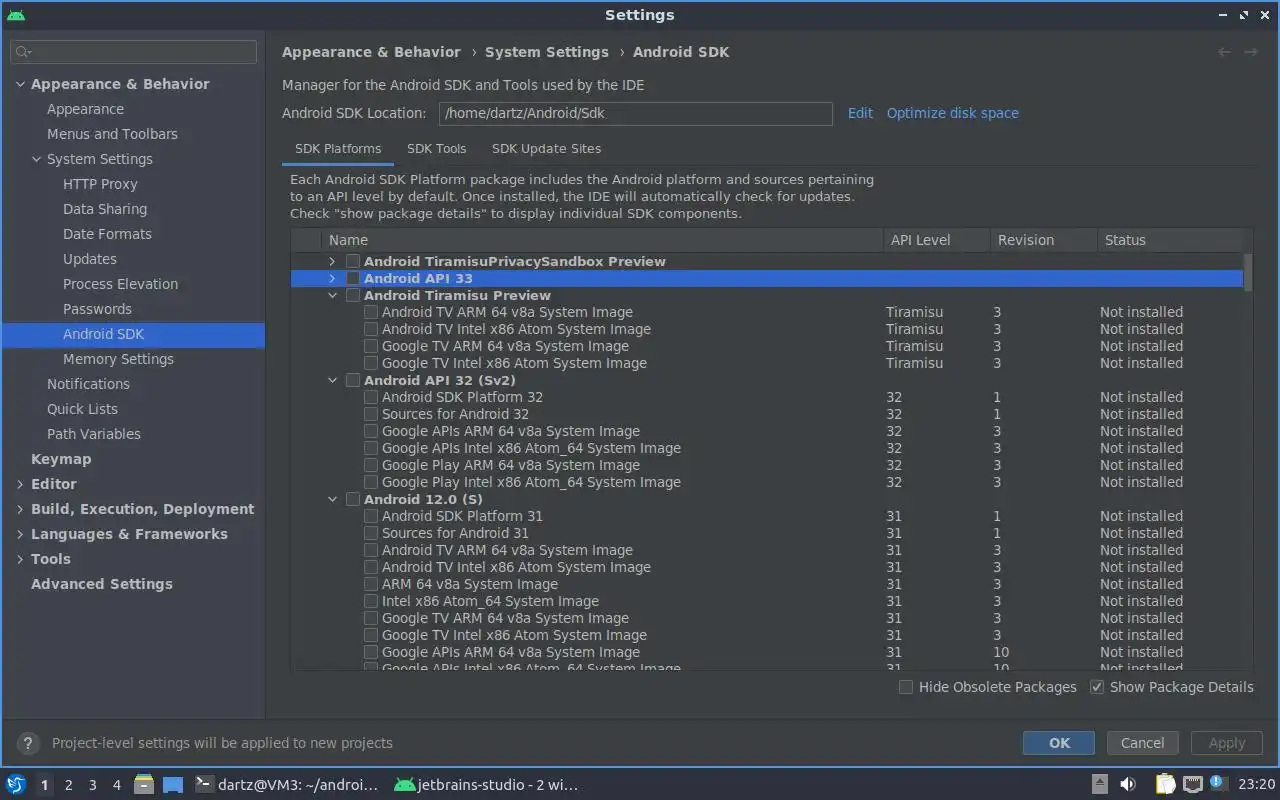Image resolution: width=1280 pixels, height=800 pixels.
Task: Uncheck the Show Package Details checkbox
Action: (x=1097, y=687)
